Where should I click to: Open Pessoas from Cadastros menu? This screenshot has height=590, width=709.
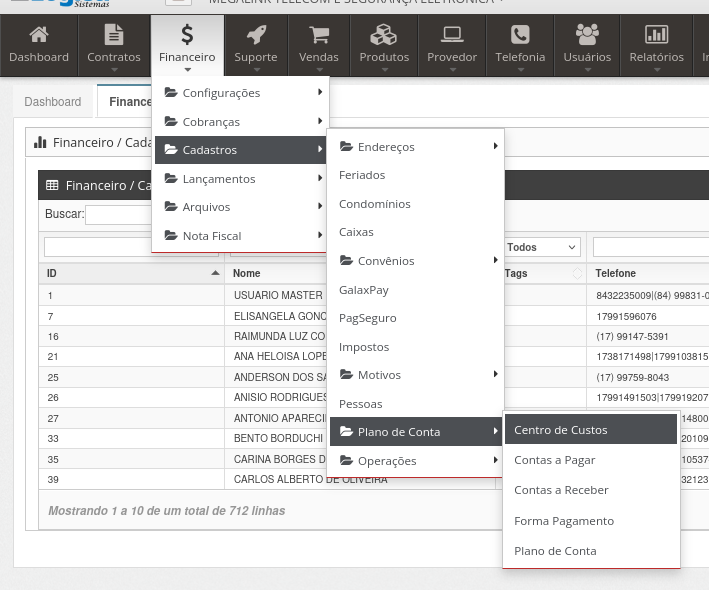(x=361, y=404)
